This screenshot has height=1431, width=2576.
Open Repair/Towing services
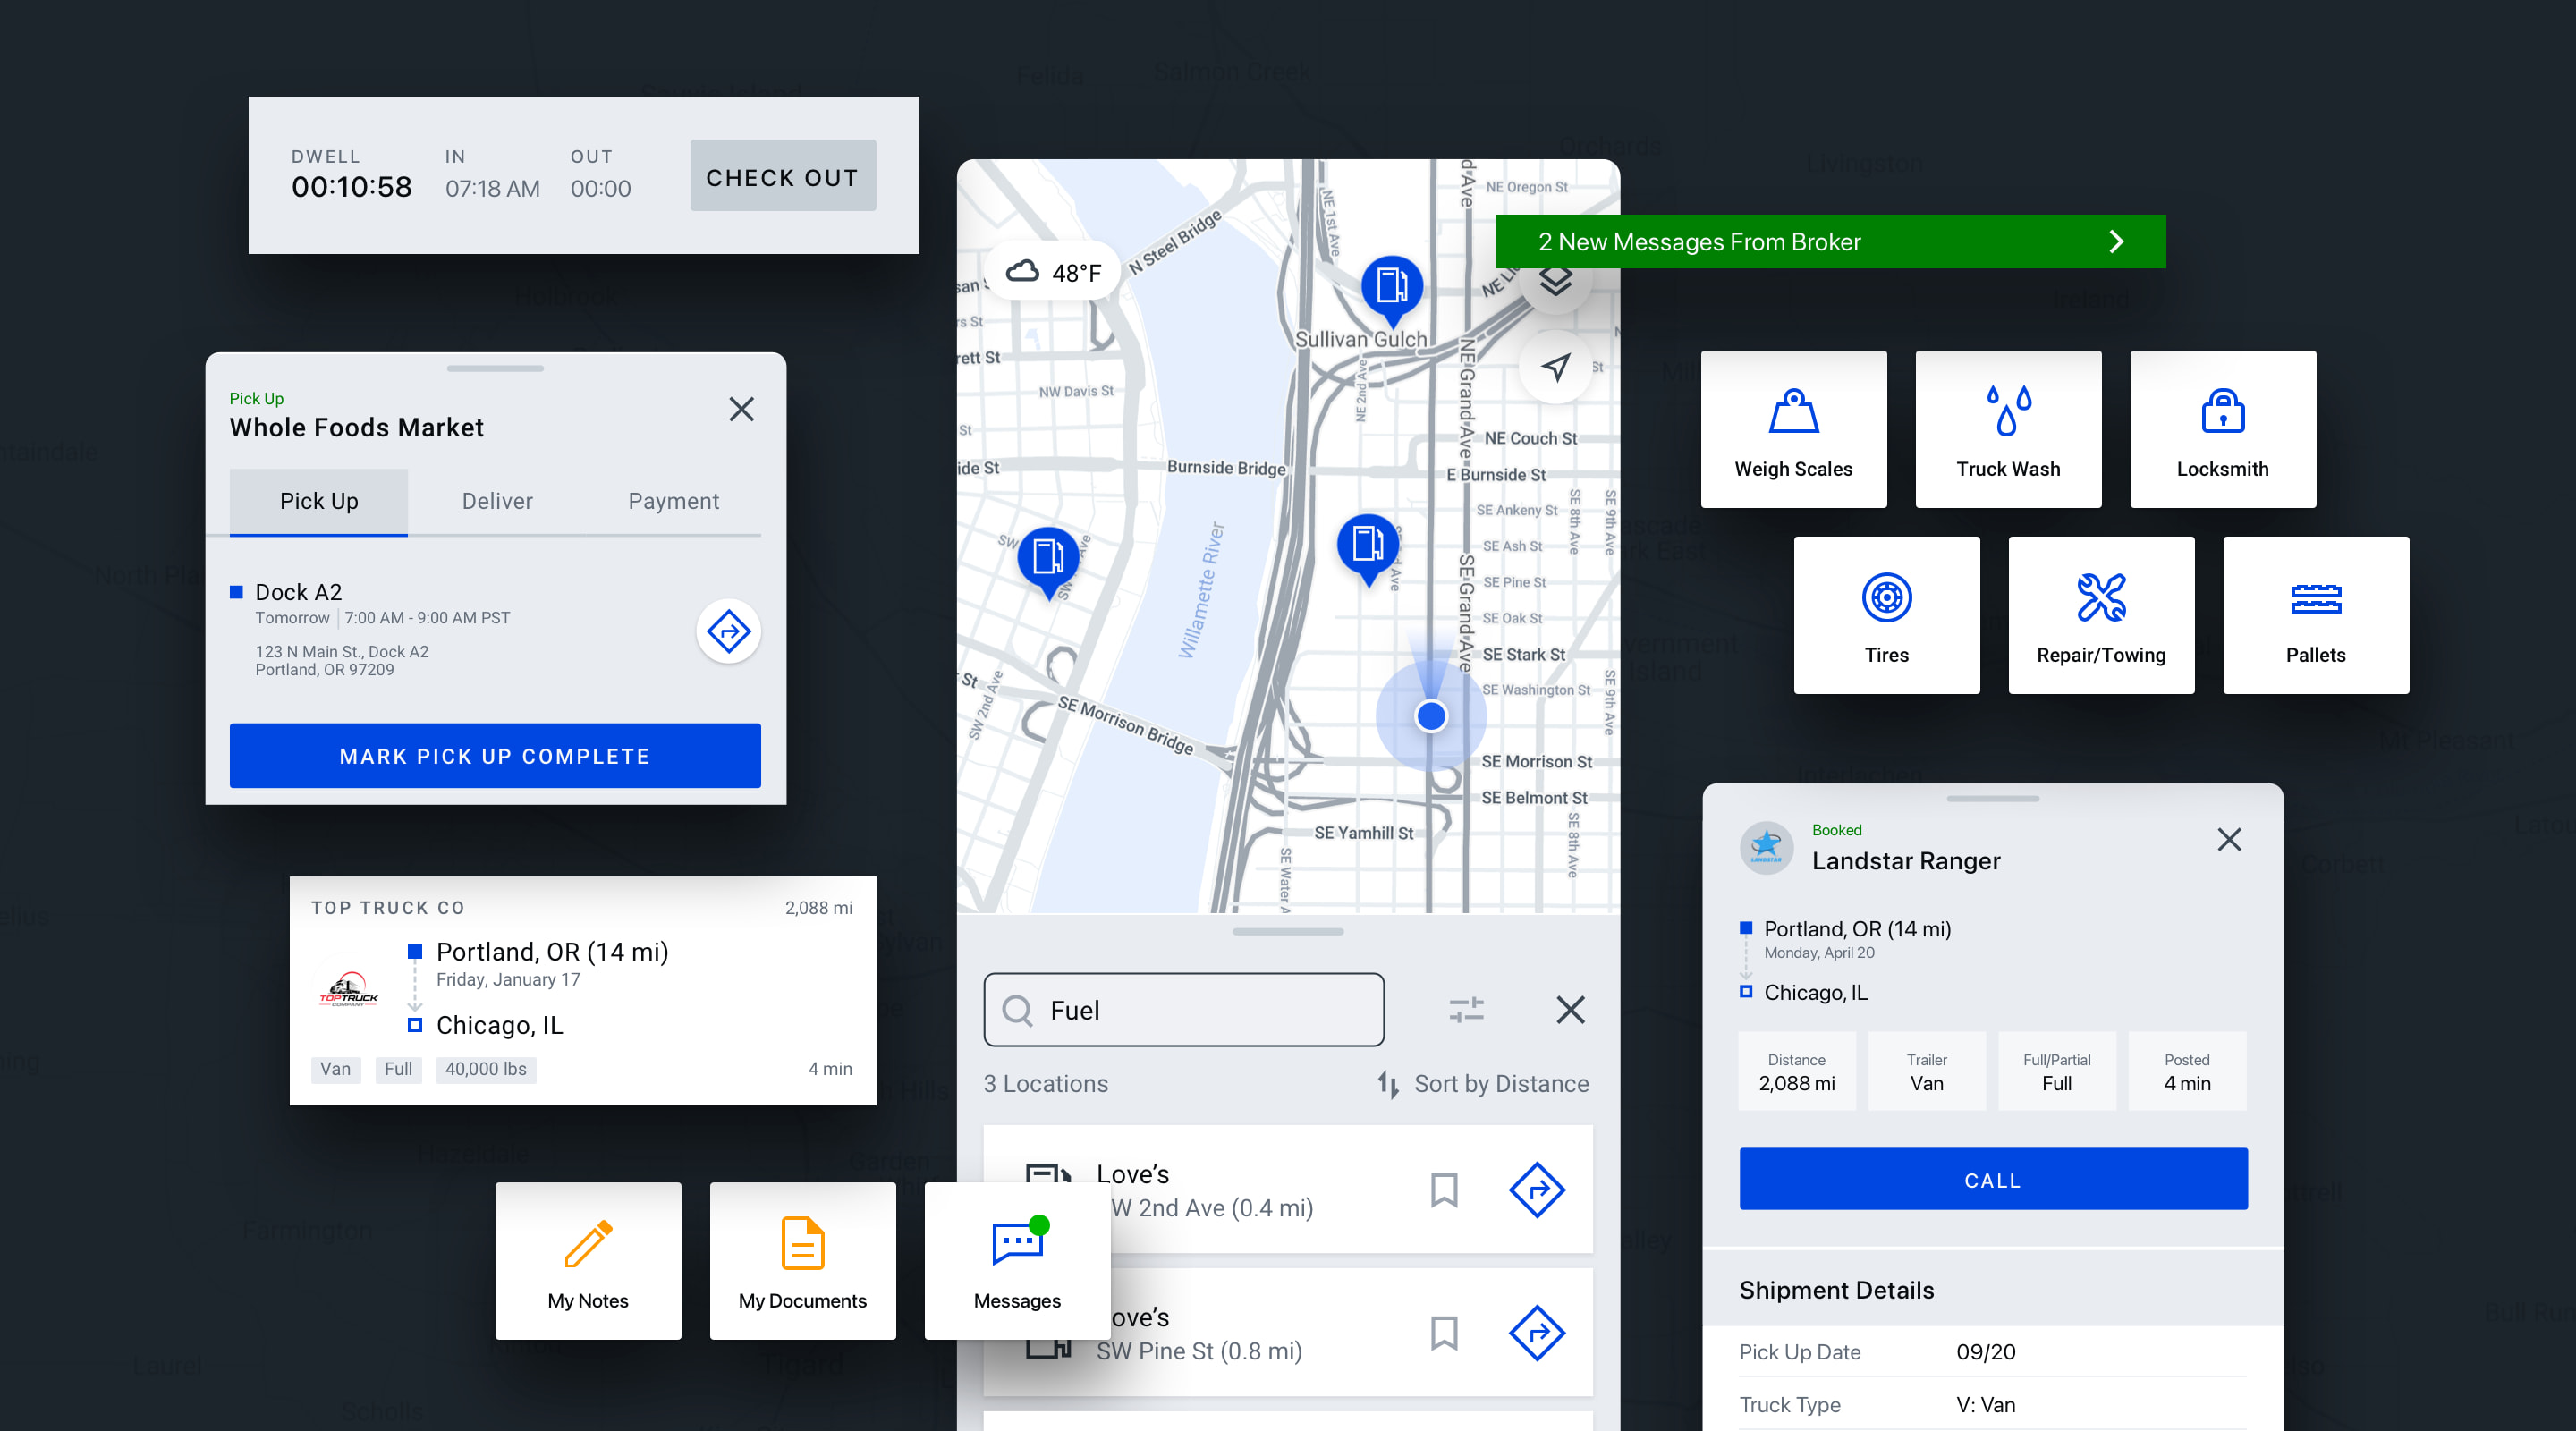[2100, 615]
